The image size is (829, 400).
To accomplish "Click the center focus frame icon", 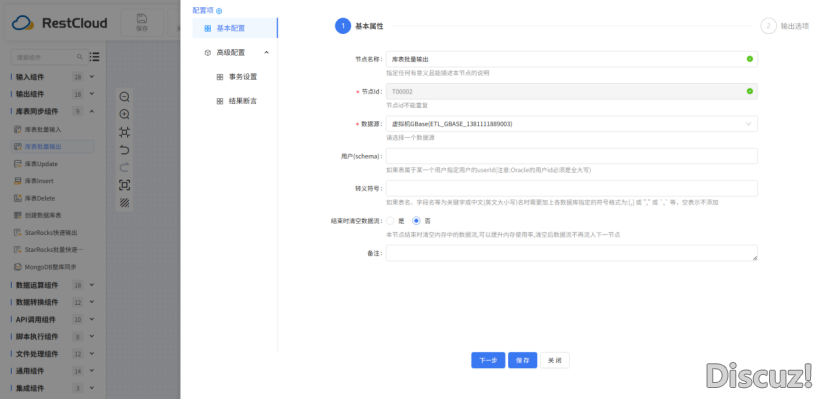I will click(125, 185).
